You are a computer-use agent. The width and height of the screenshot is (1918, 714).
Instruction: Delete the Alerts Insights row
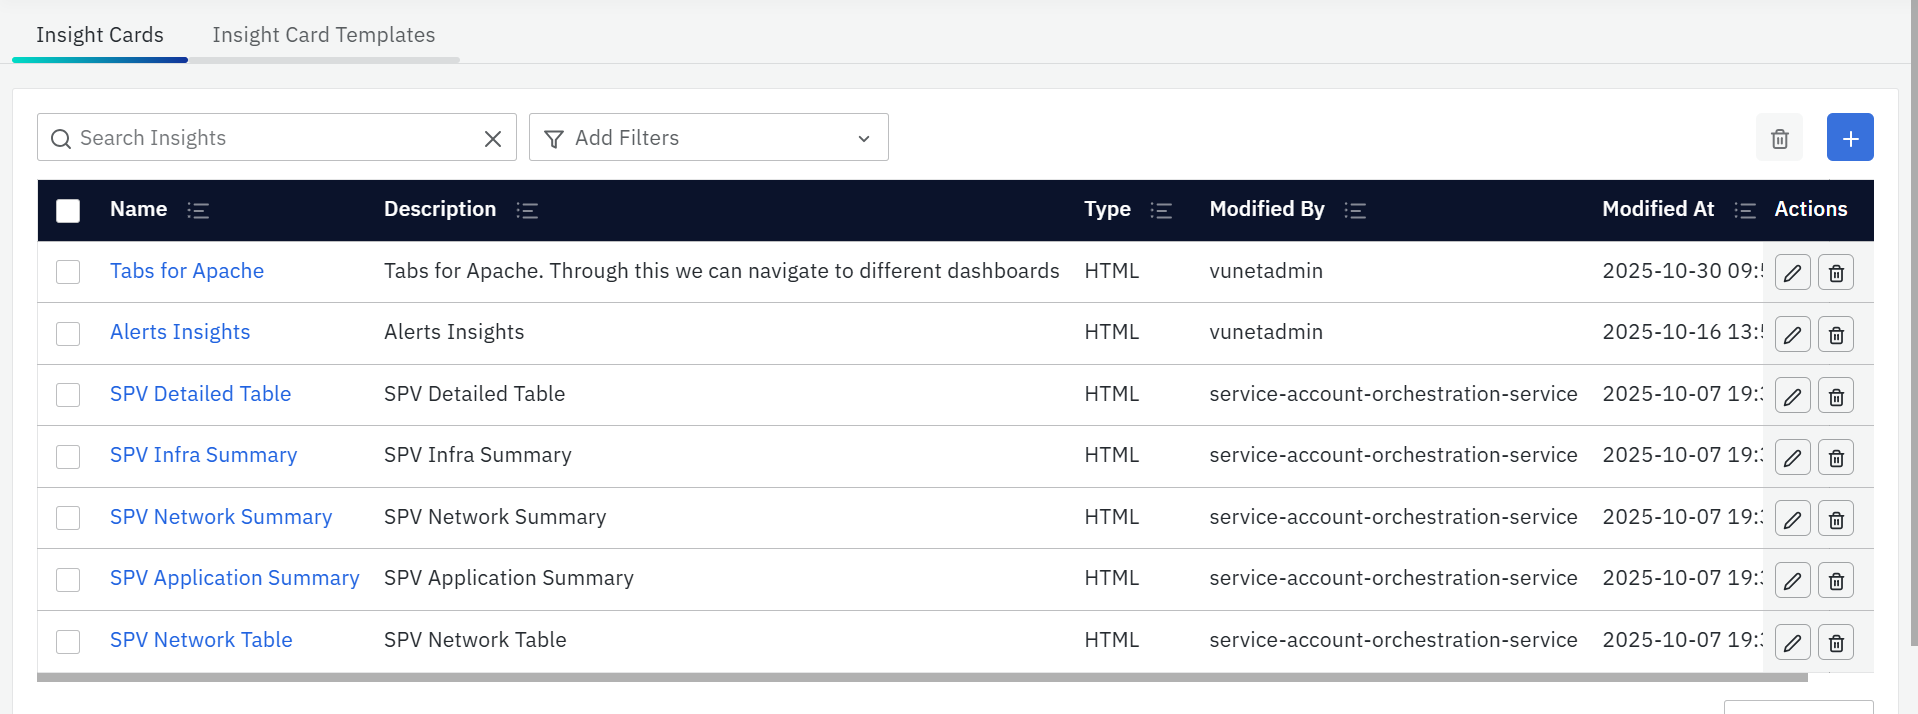1835,334
